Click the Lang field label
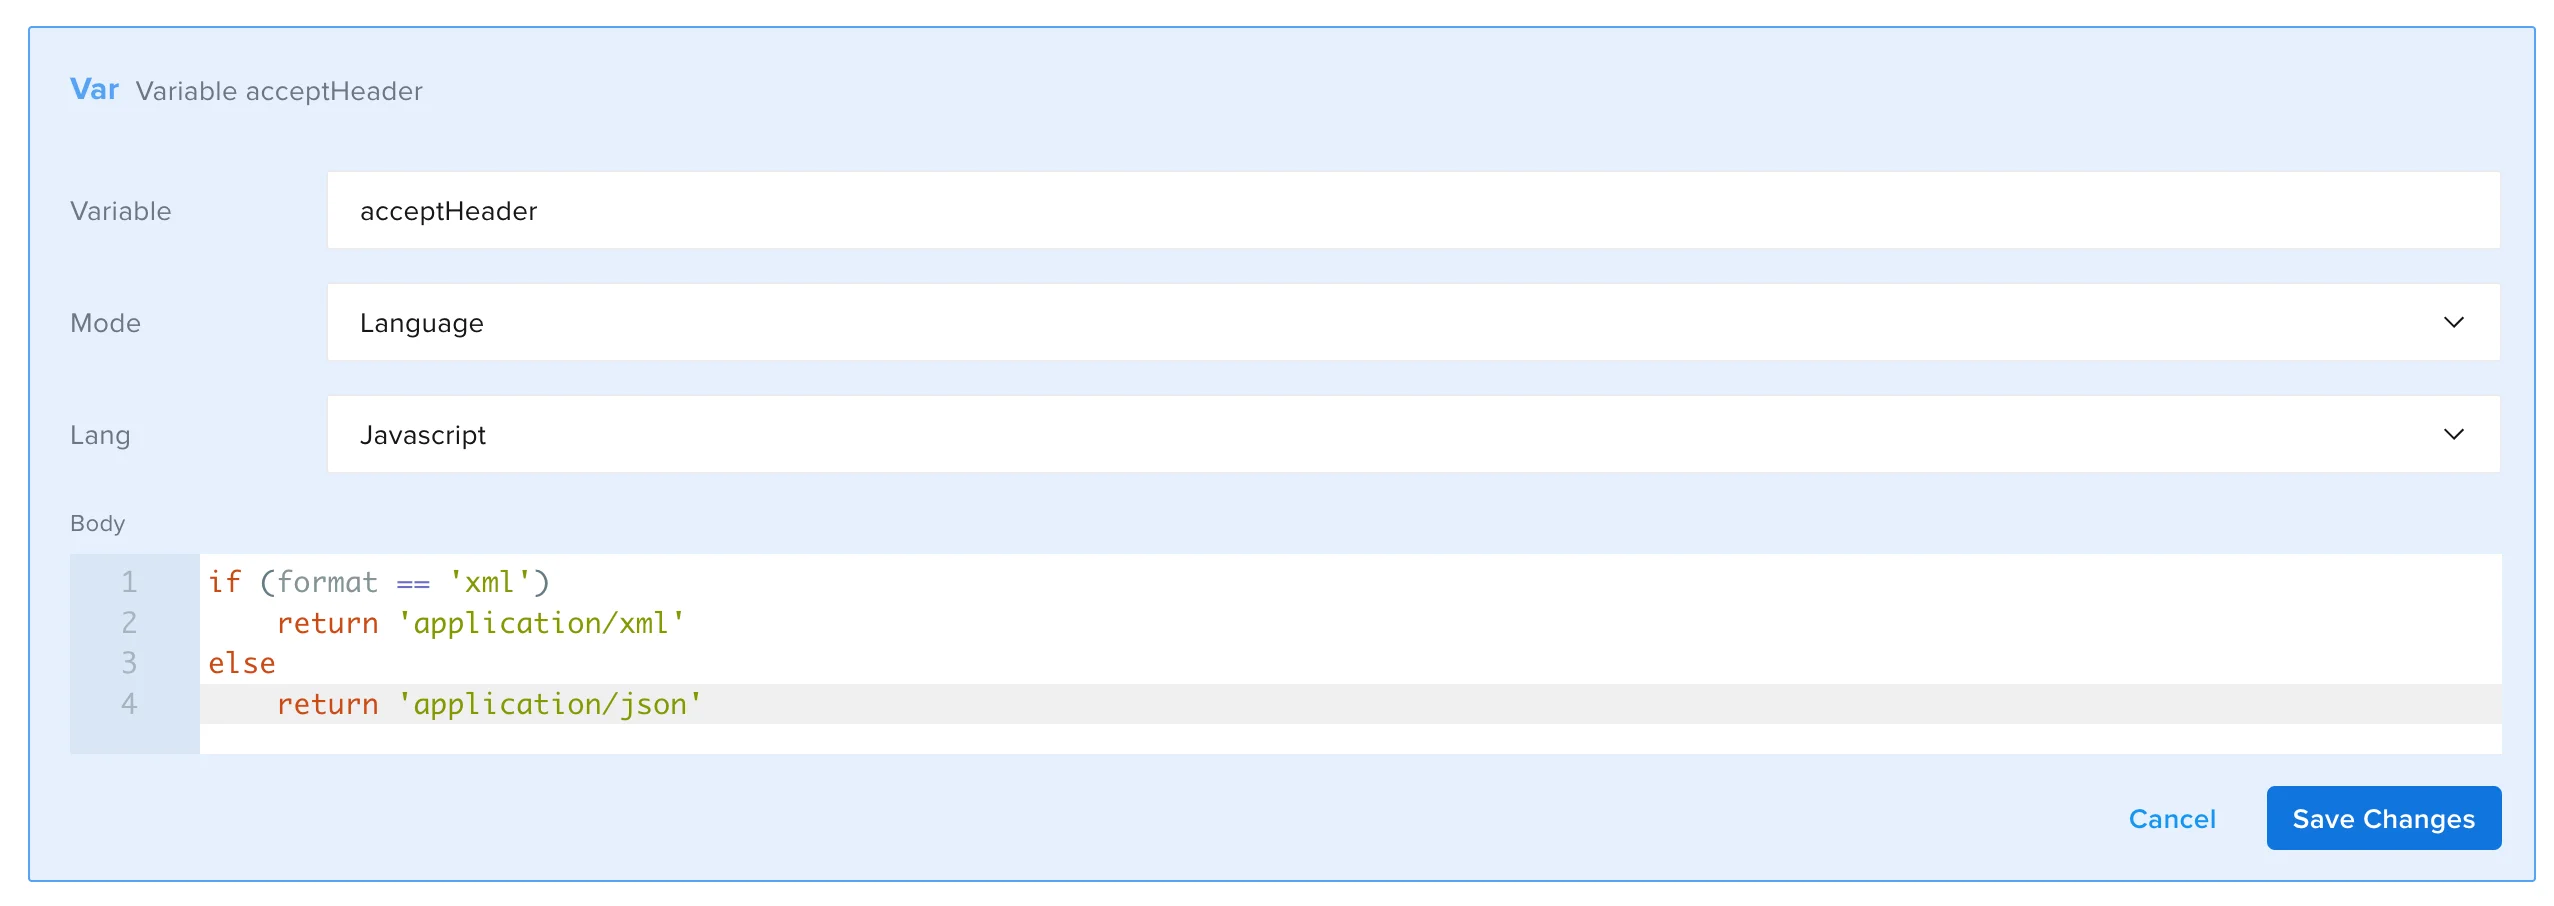2554x906 pixels. [100, 435]
